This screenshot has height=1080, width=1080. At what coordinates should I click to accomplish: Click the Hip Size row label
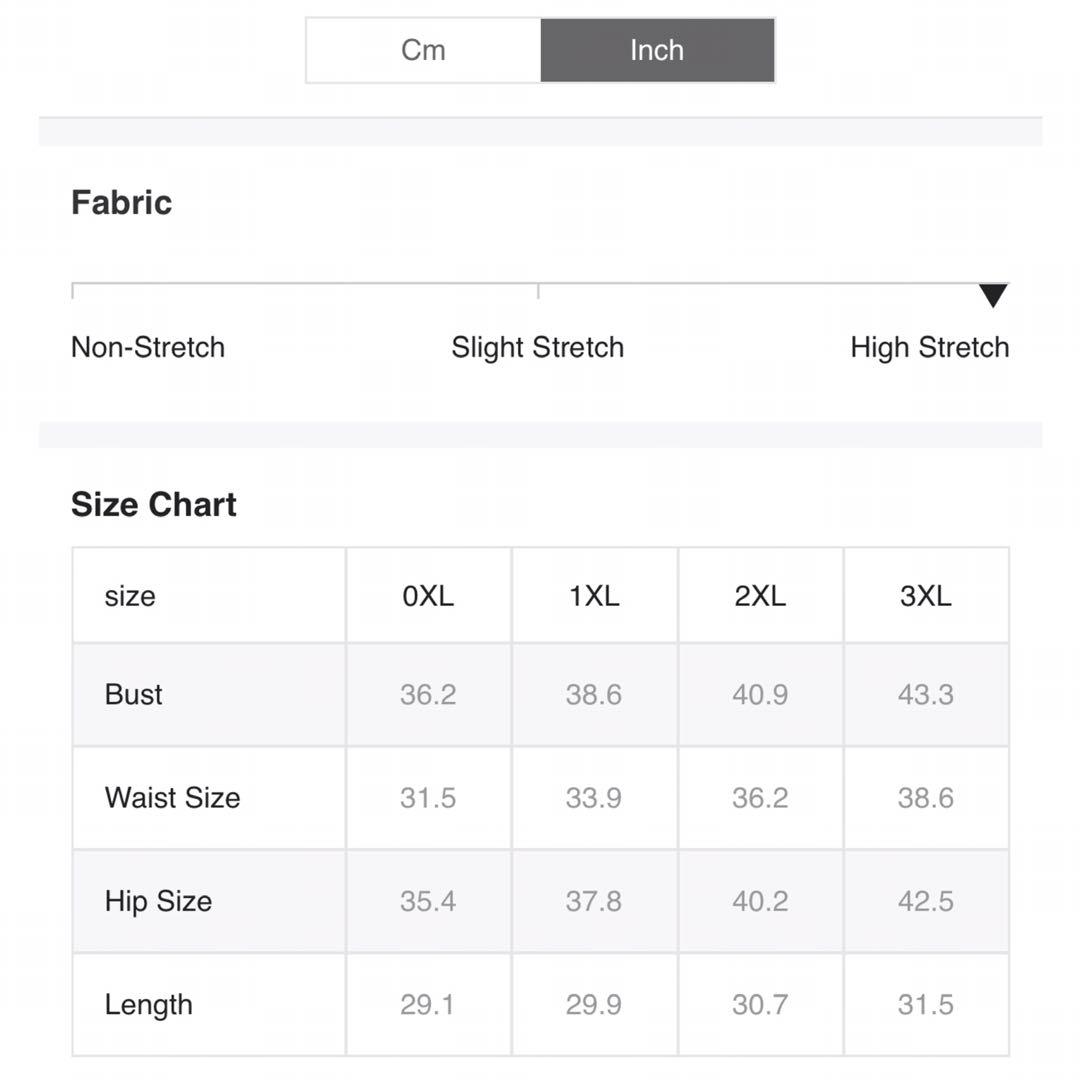[x=158, y=901]
